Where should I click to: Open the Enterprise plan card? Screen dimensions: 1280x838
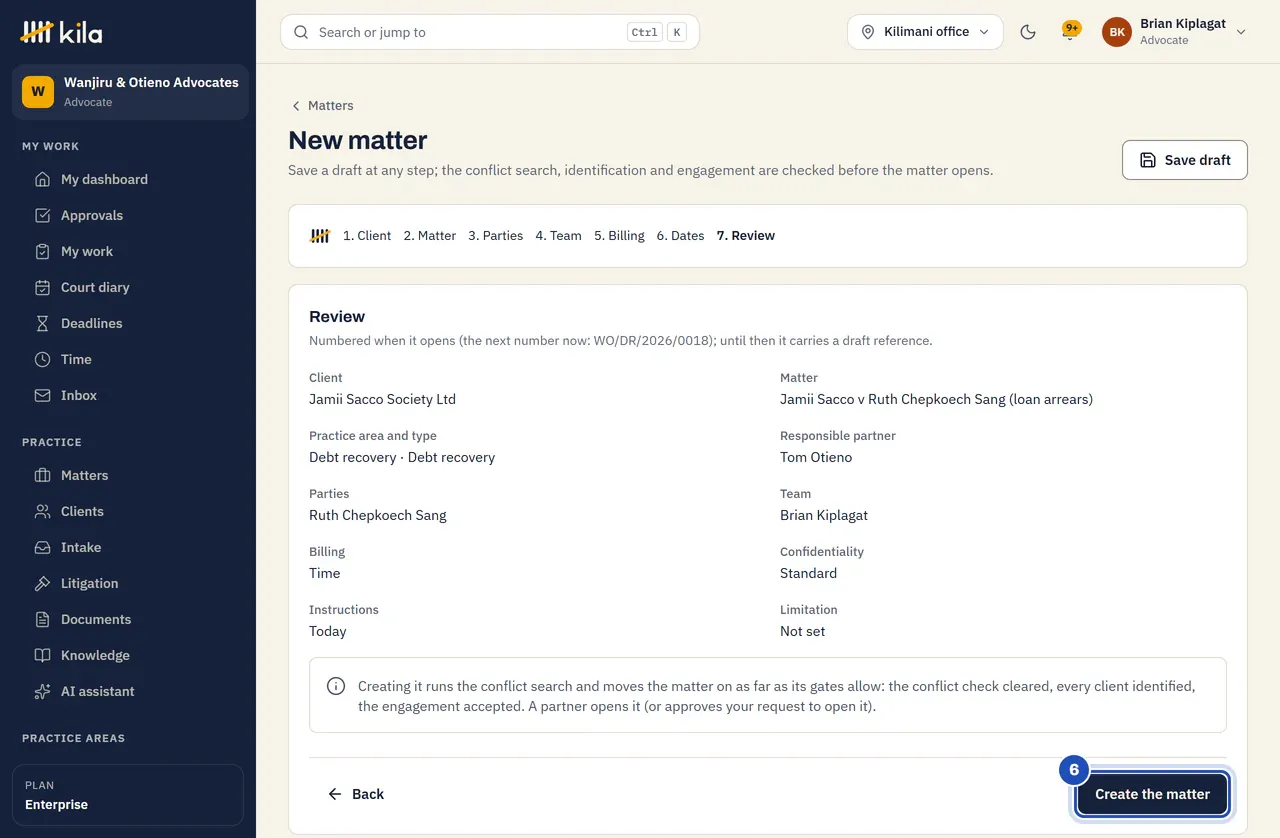pyautogui.click(x=128, y=795)
